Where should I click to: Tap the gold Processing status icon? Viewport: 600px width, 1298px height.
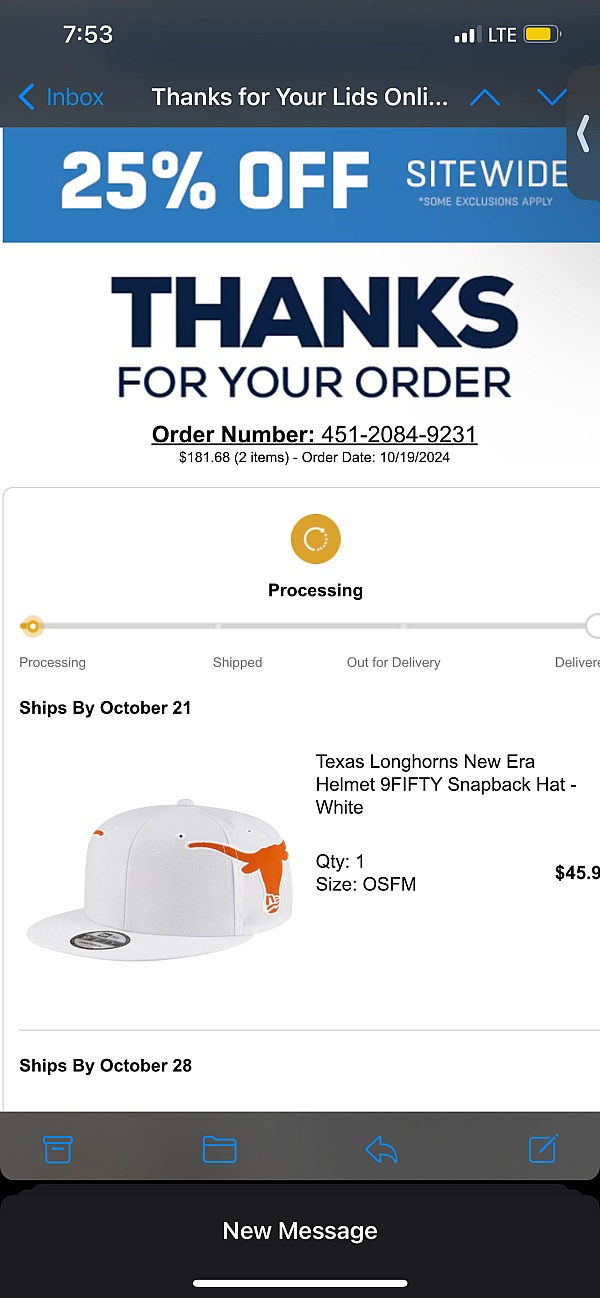(315, 540)
